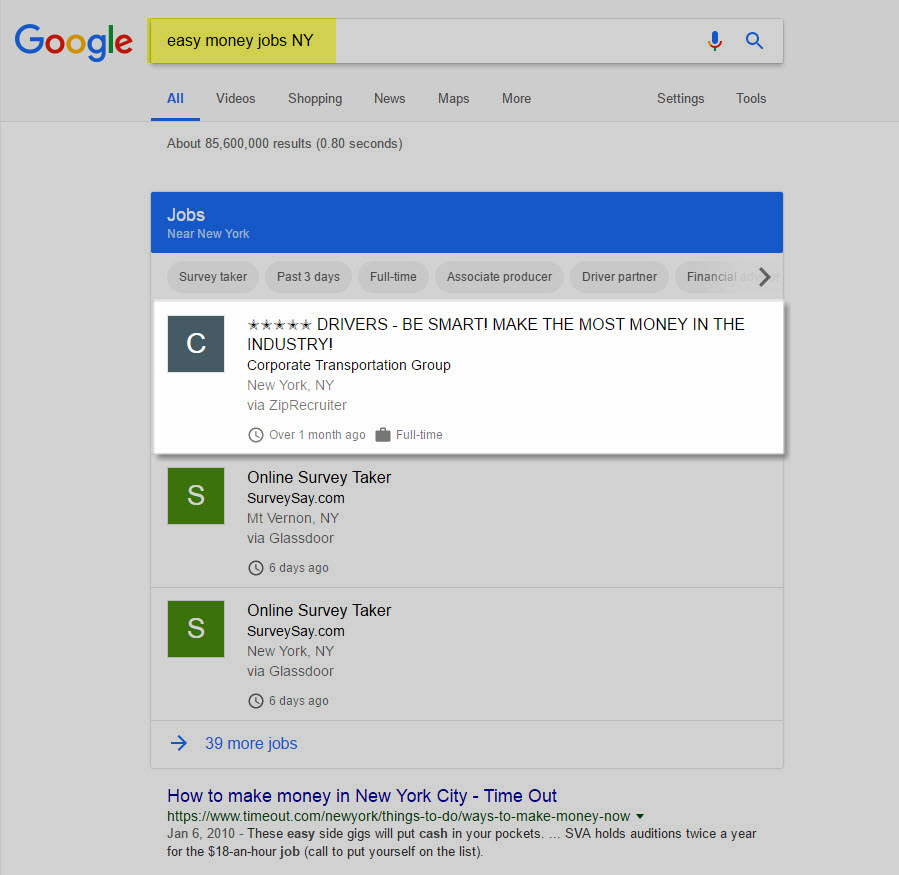The image size is (899, 875).
Task: Open Settings menu
Action: [x=681, y=99]
